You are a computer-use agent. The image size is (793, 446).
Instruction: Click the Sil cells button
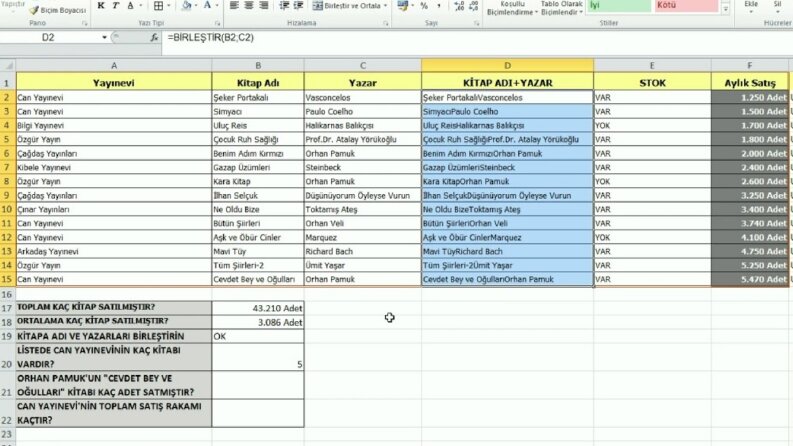tap(777, 7)
